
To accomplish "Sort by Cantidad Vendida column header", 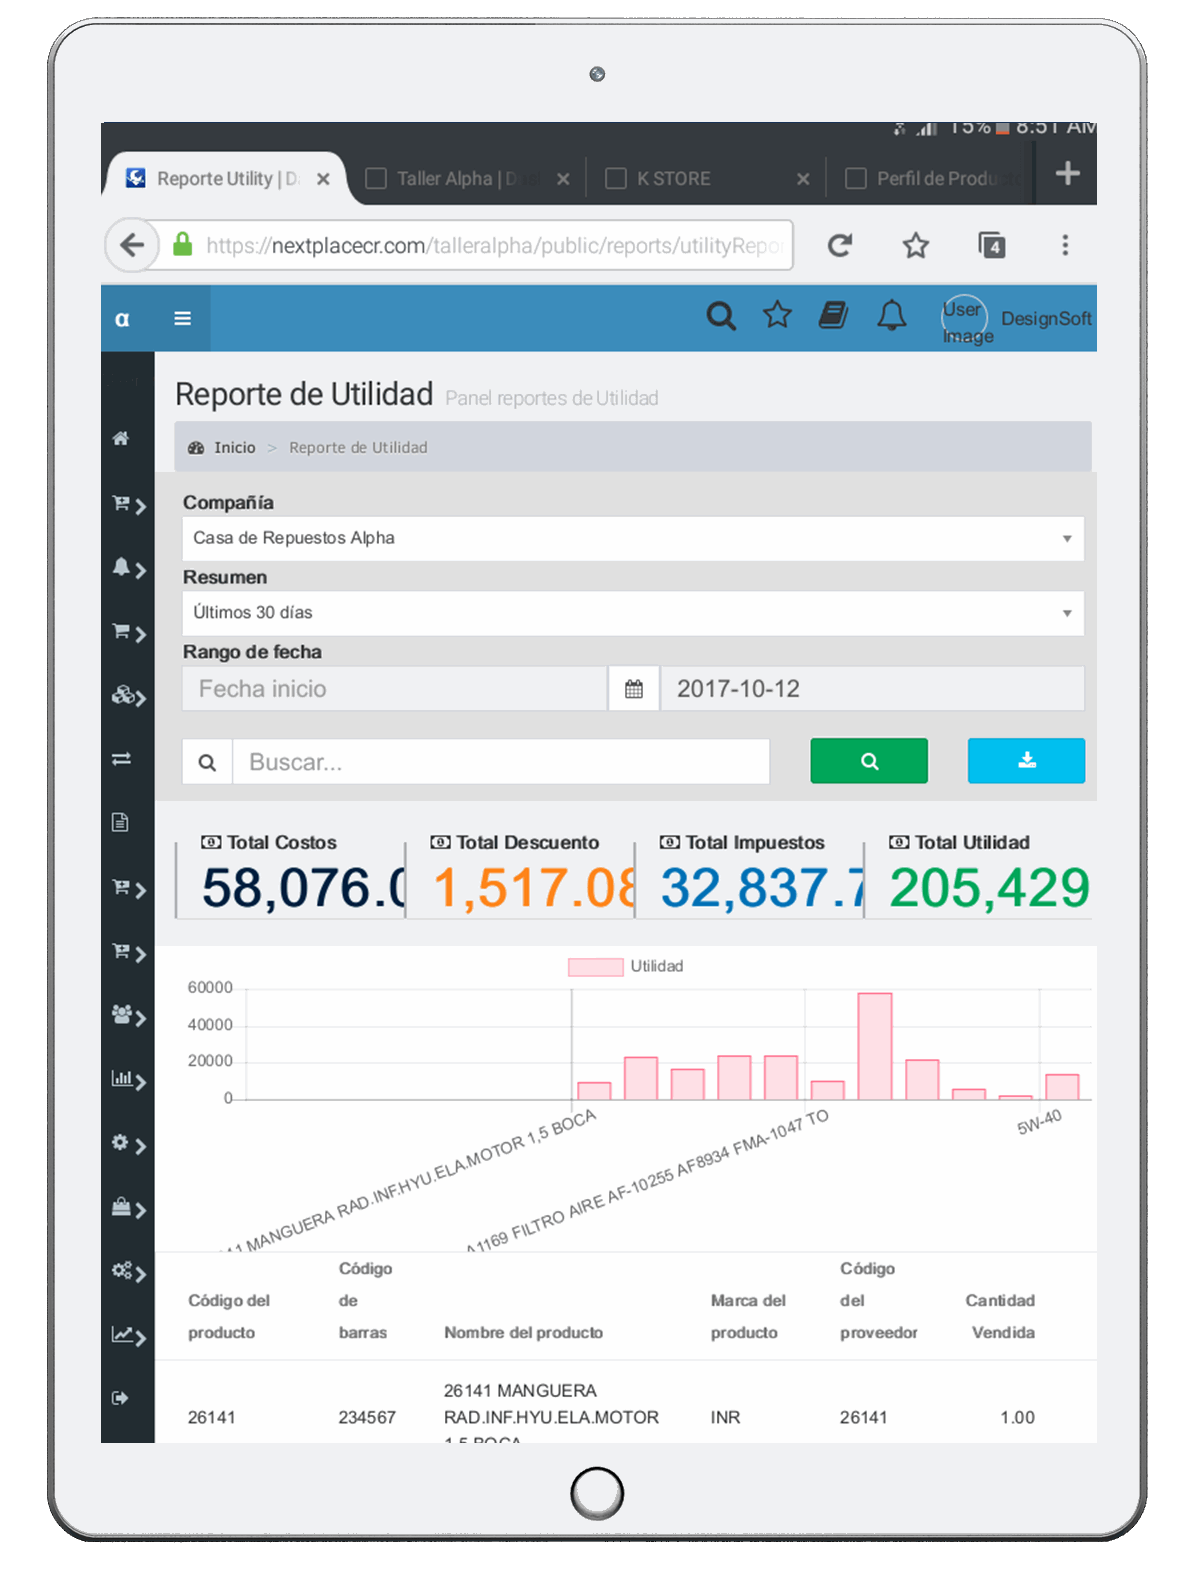I will coord(1002,1316).
